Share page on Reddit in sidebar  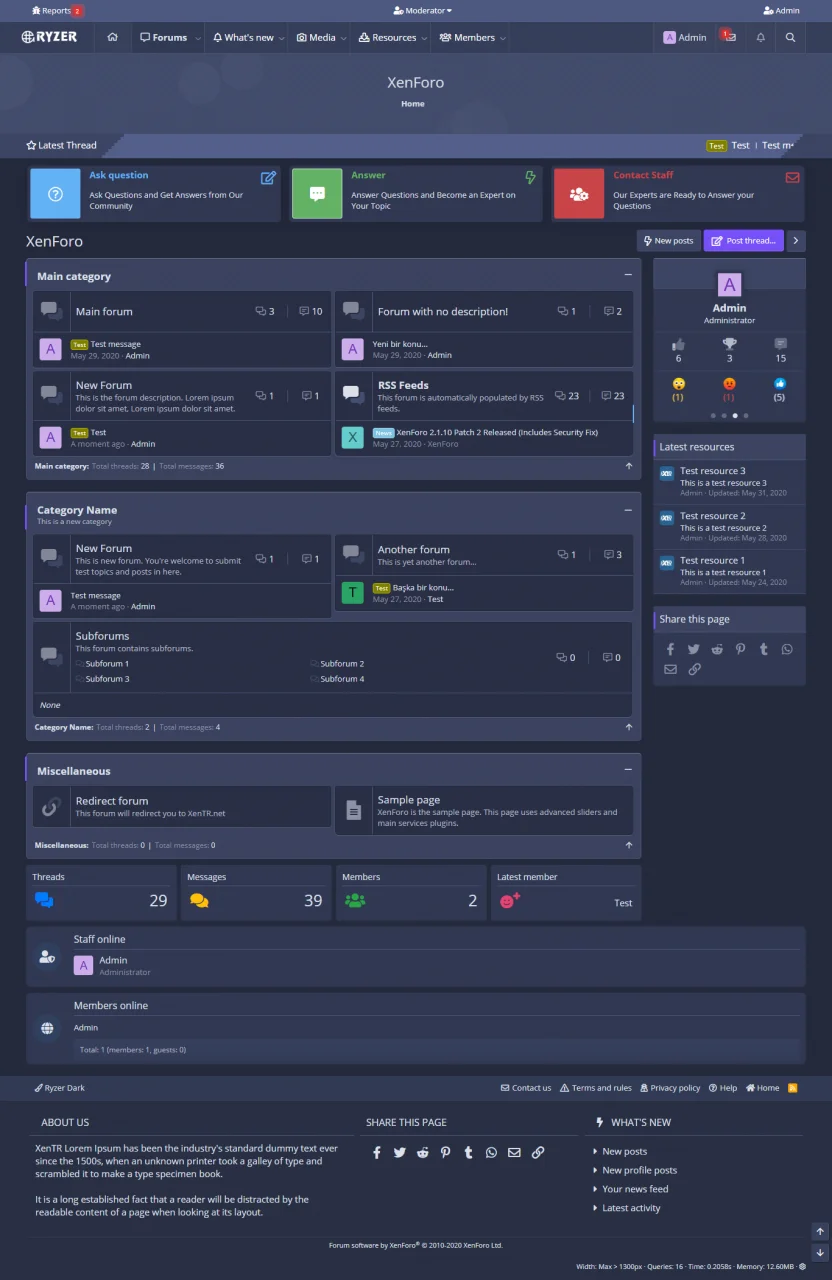pyautogui.click(x=717, y=649)
